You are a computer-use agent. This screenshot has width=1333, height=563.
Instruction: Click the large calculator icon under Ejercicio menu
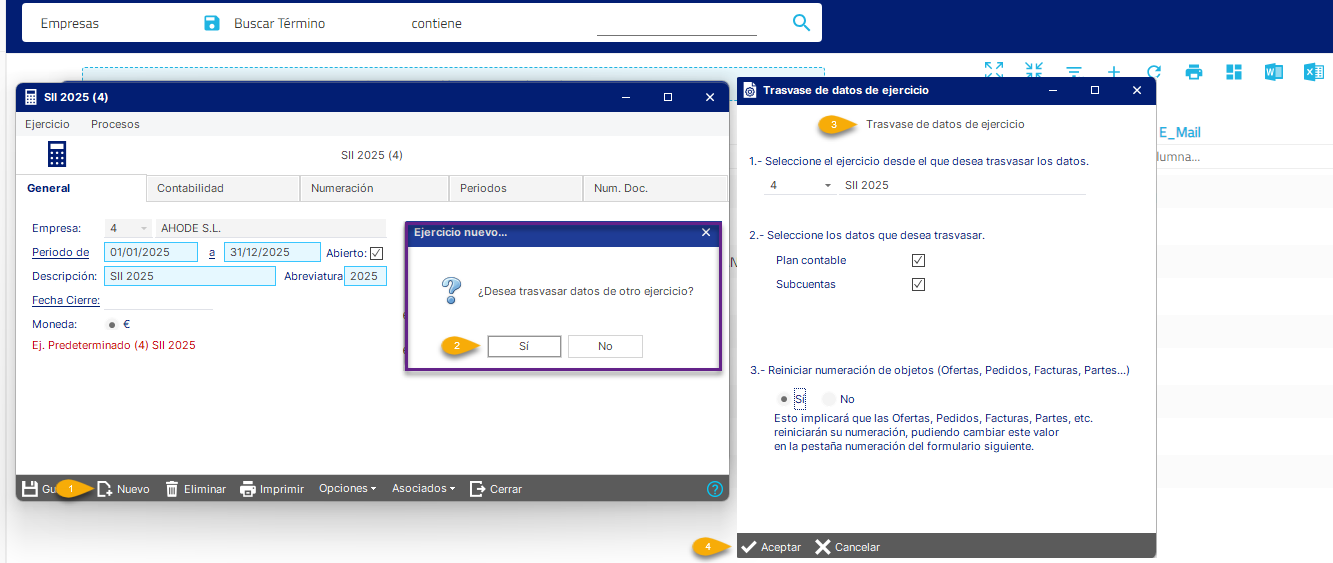tap(56, 155)
